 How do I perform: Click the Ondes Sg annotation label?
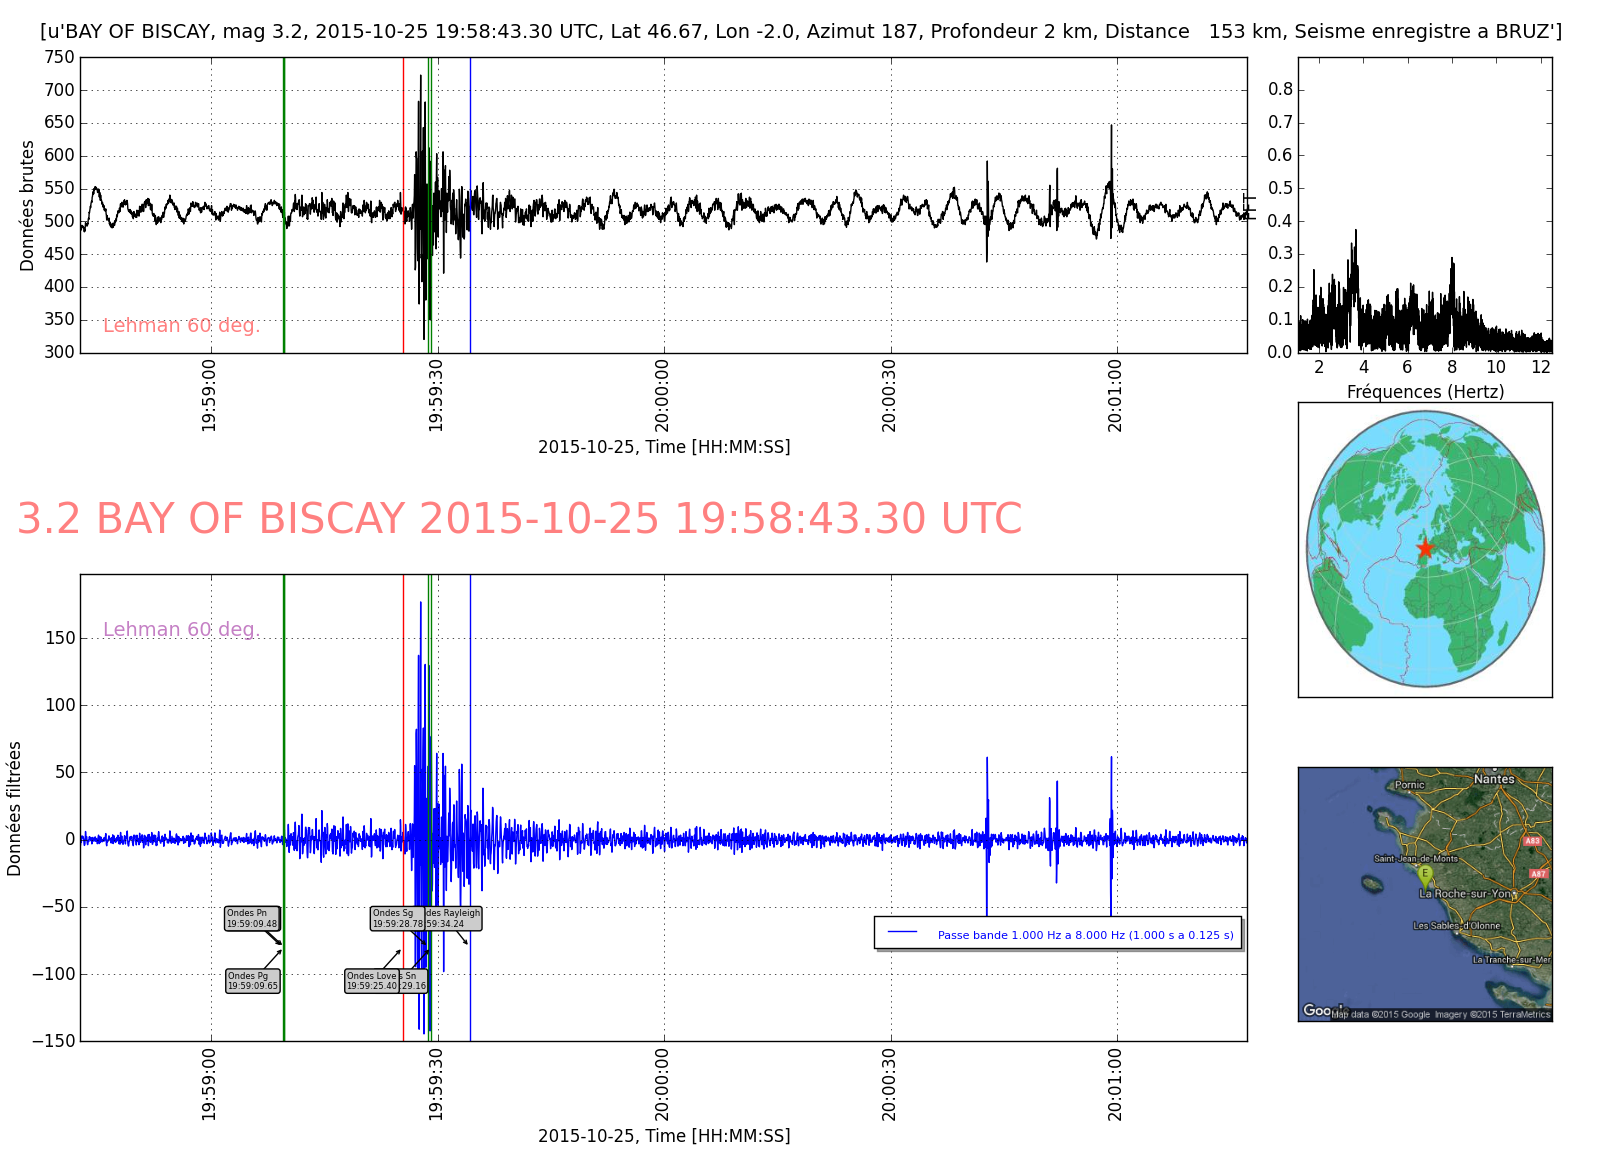coord(397,918)
